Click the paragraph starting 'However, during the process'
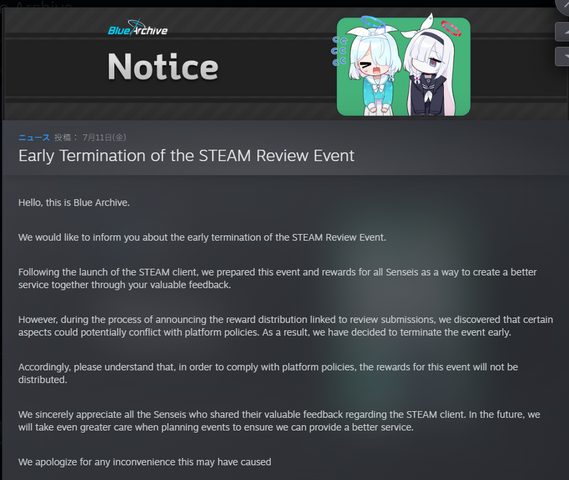The image size is (569, 480). coord(286,326)
